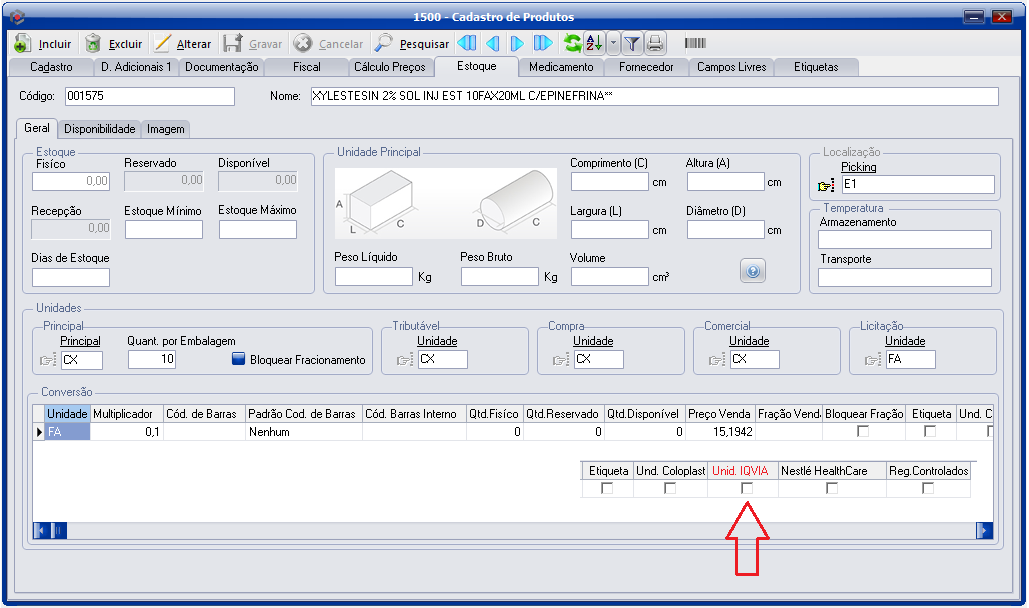Viewport: 1029px width, 608px height.
Task: Check the Unid. IQVIA checkbox
Action: click(x=746, y=488)
